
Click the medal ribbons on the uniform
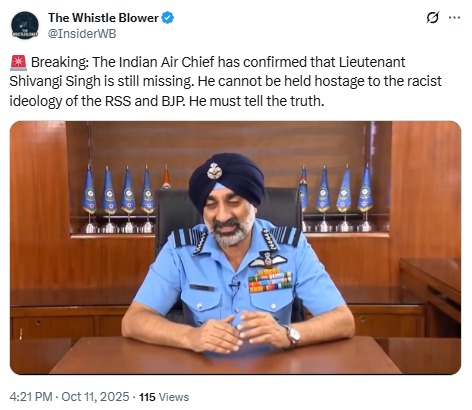coord(270,281)
